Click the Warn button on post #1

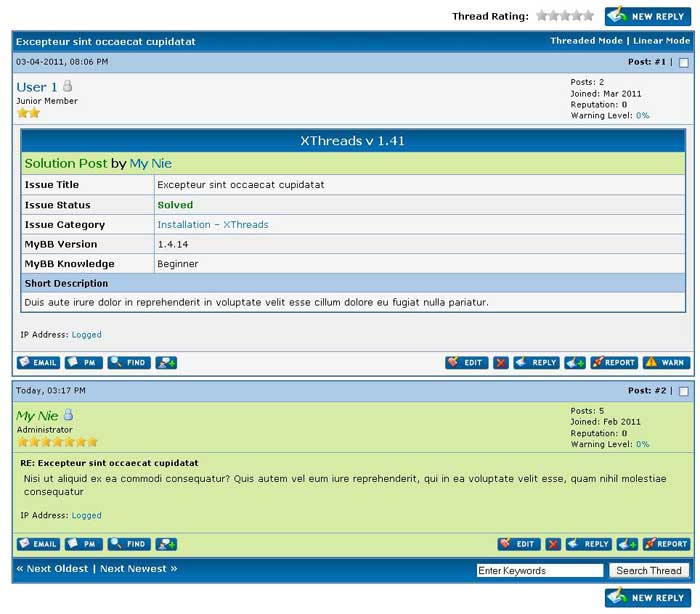coord(666,363)
